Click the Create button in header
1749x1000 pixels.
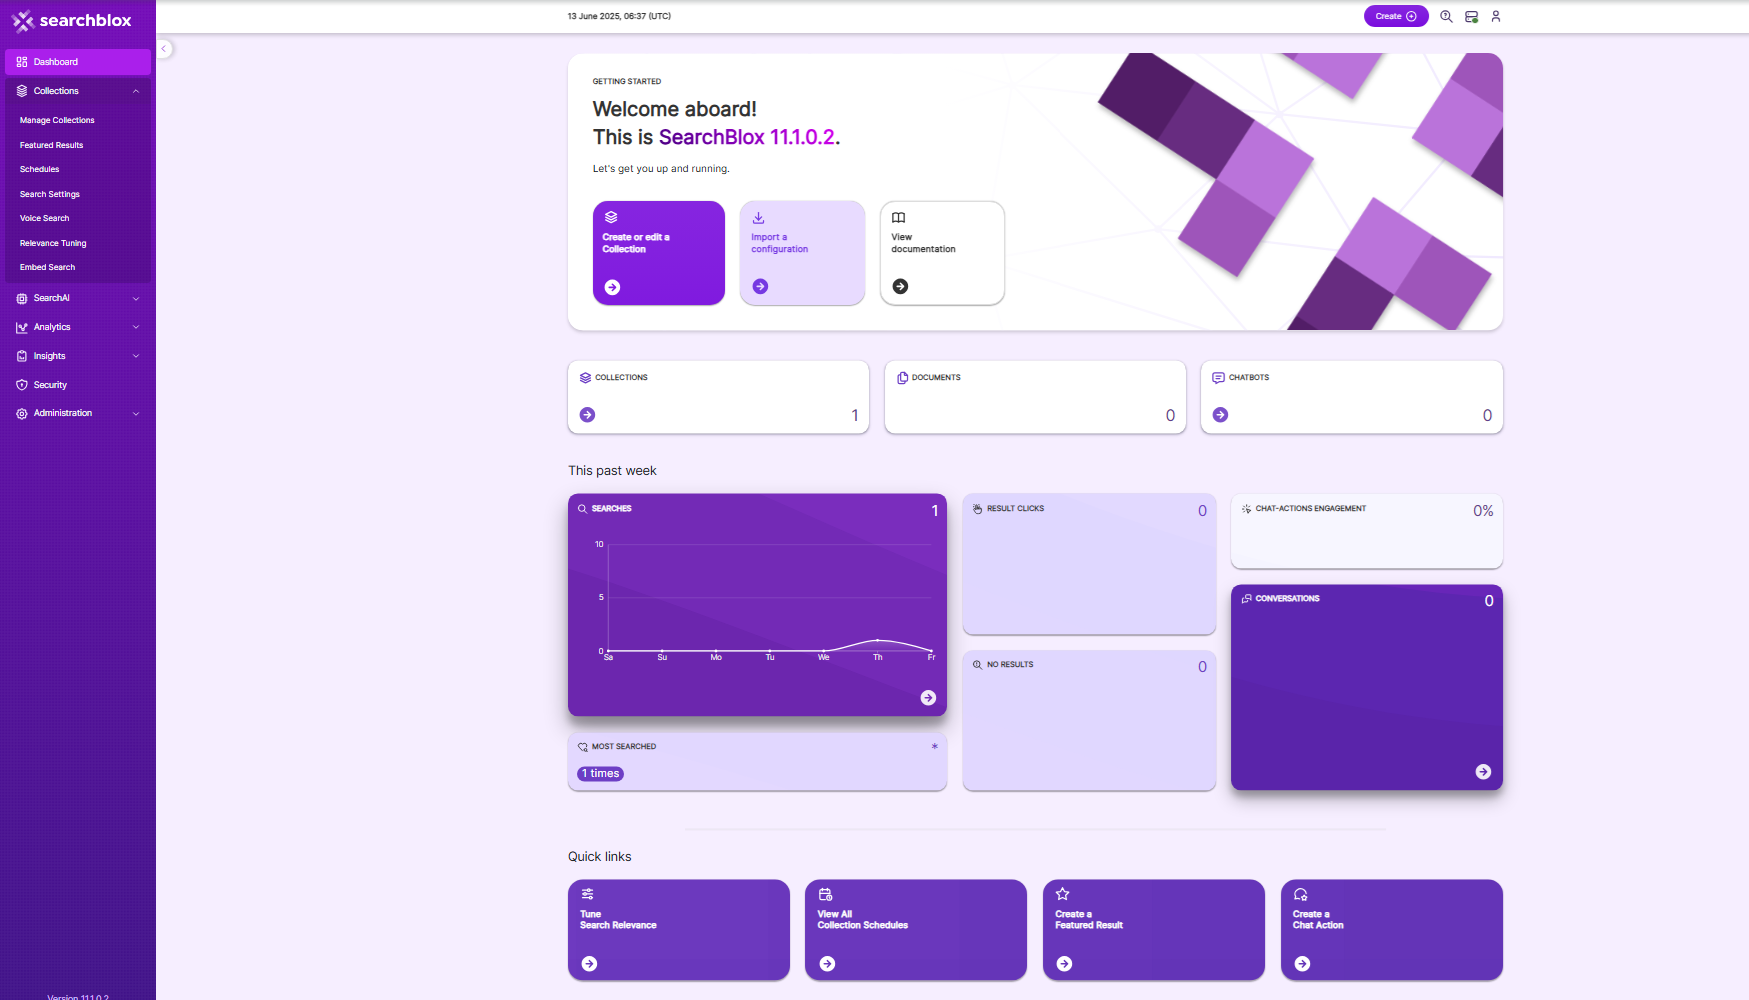tap(1396, 16)
